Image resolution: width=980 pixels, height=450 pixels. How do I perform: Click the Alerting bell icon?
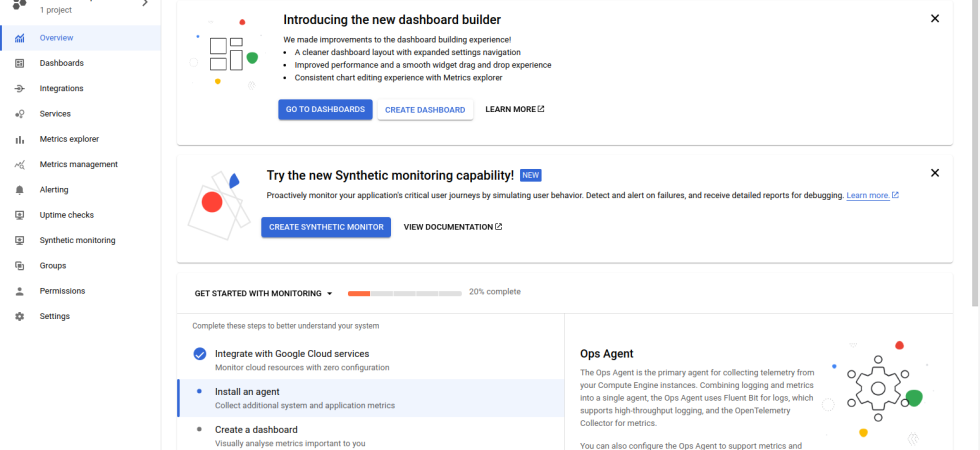click(x=20, y=190)
